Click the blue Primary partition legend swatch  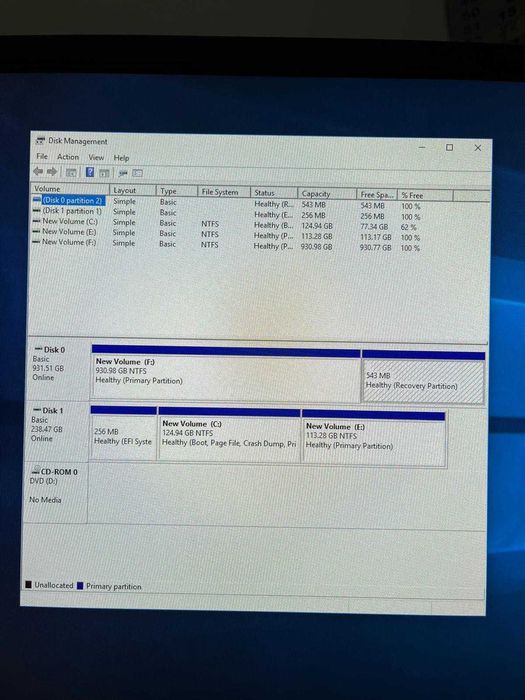pos(80,586)
